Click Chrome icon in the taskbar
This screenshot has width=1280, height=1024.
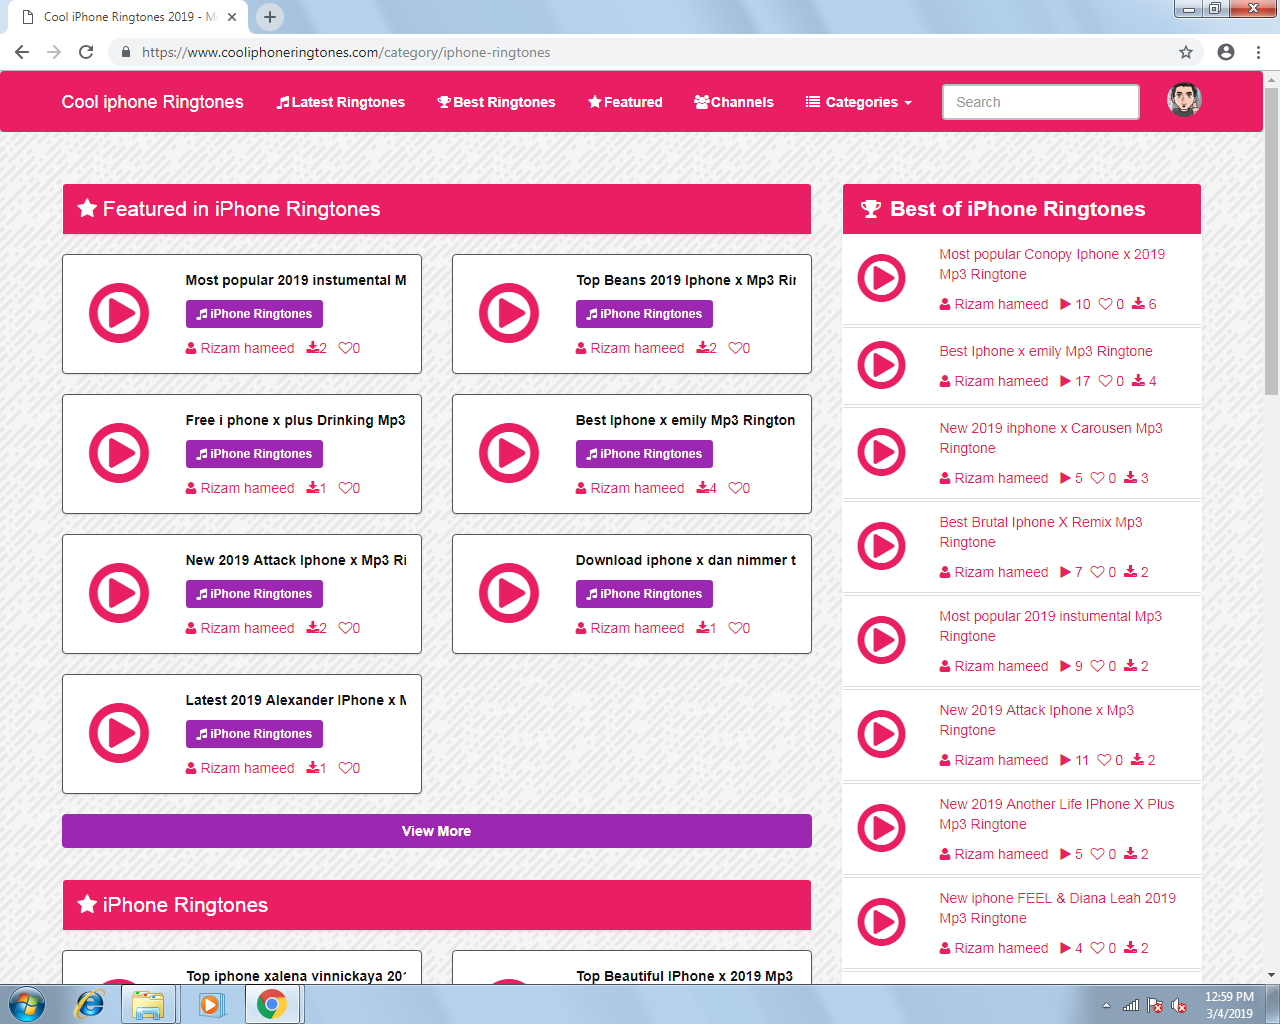pos(271,1004)
